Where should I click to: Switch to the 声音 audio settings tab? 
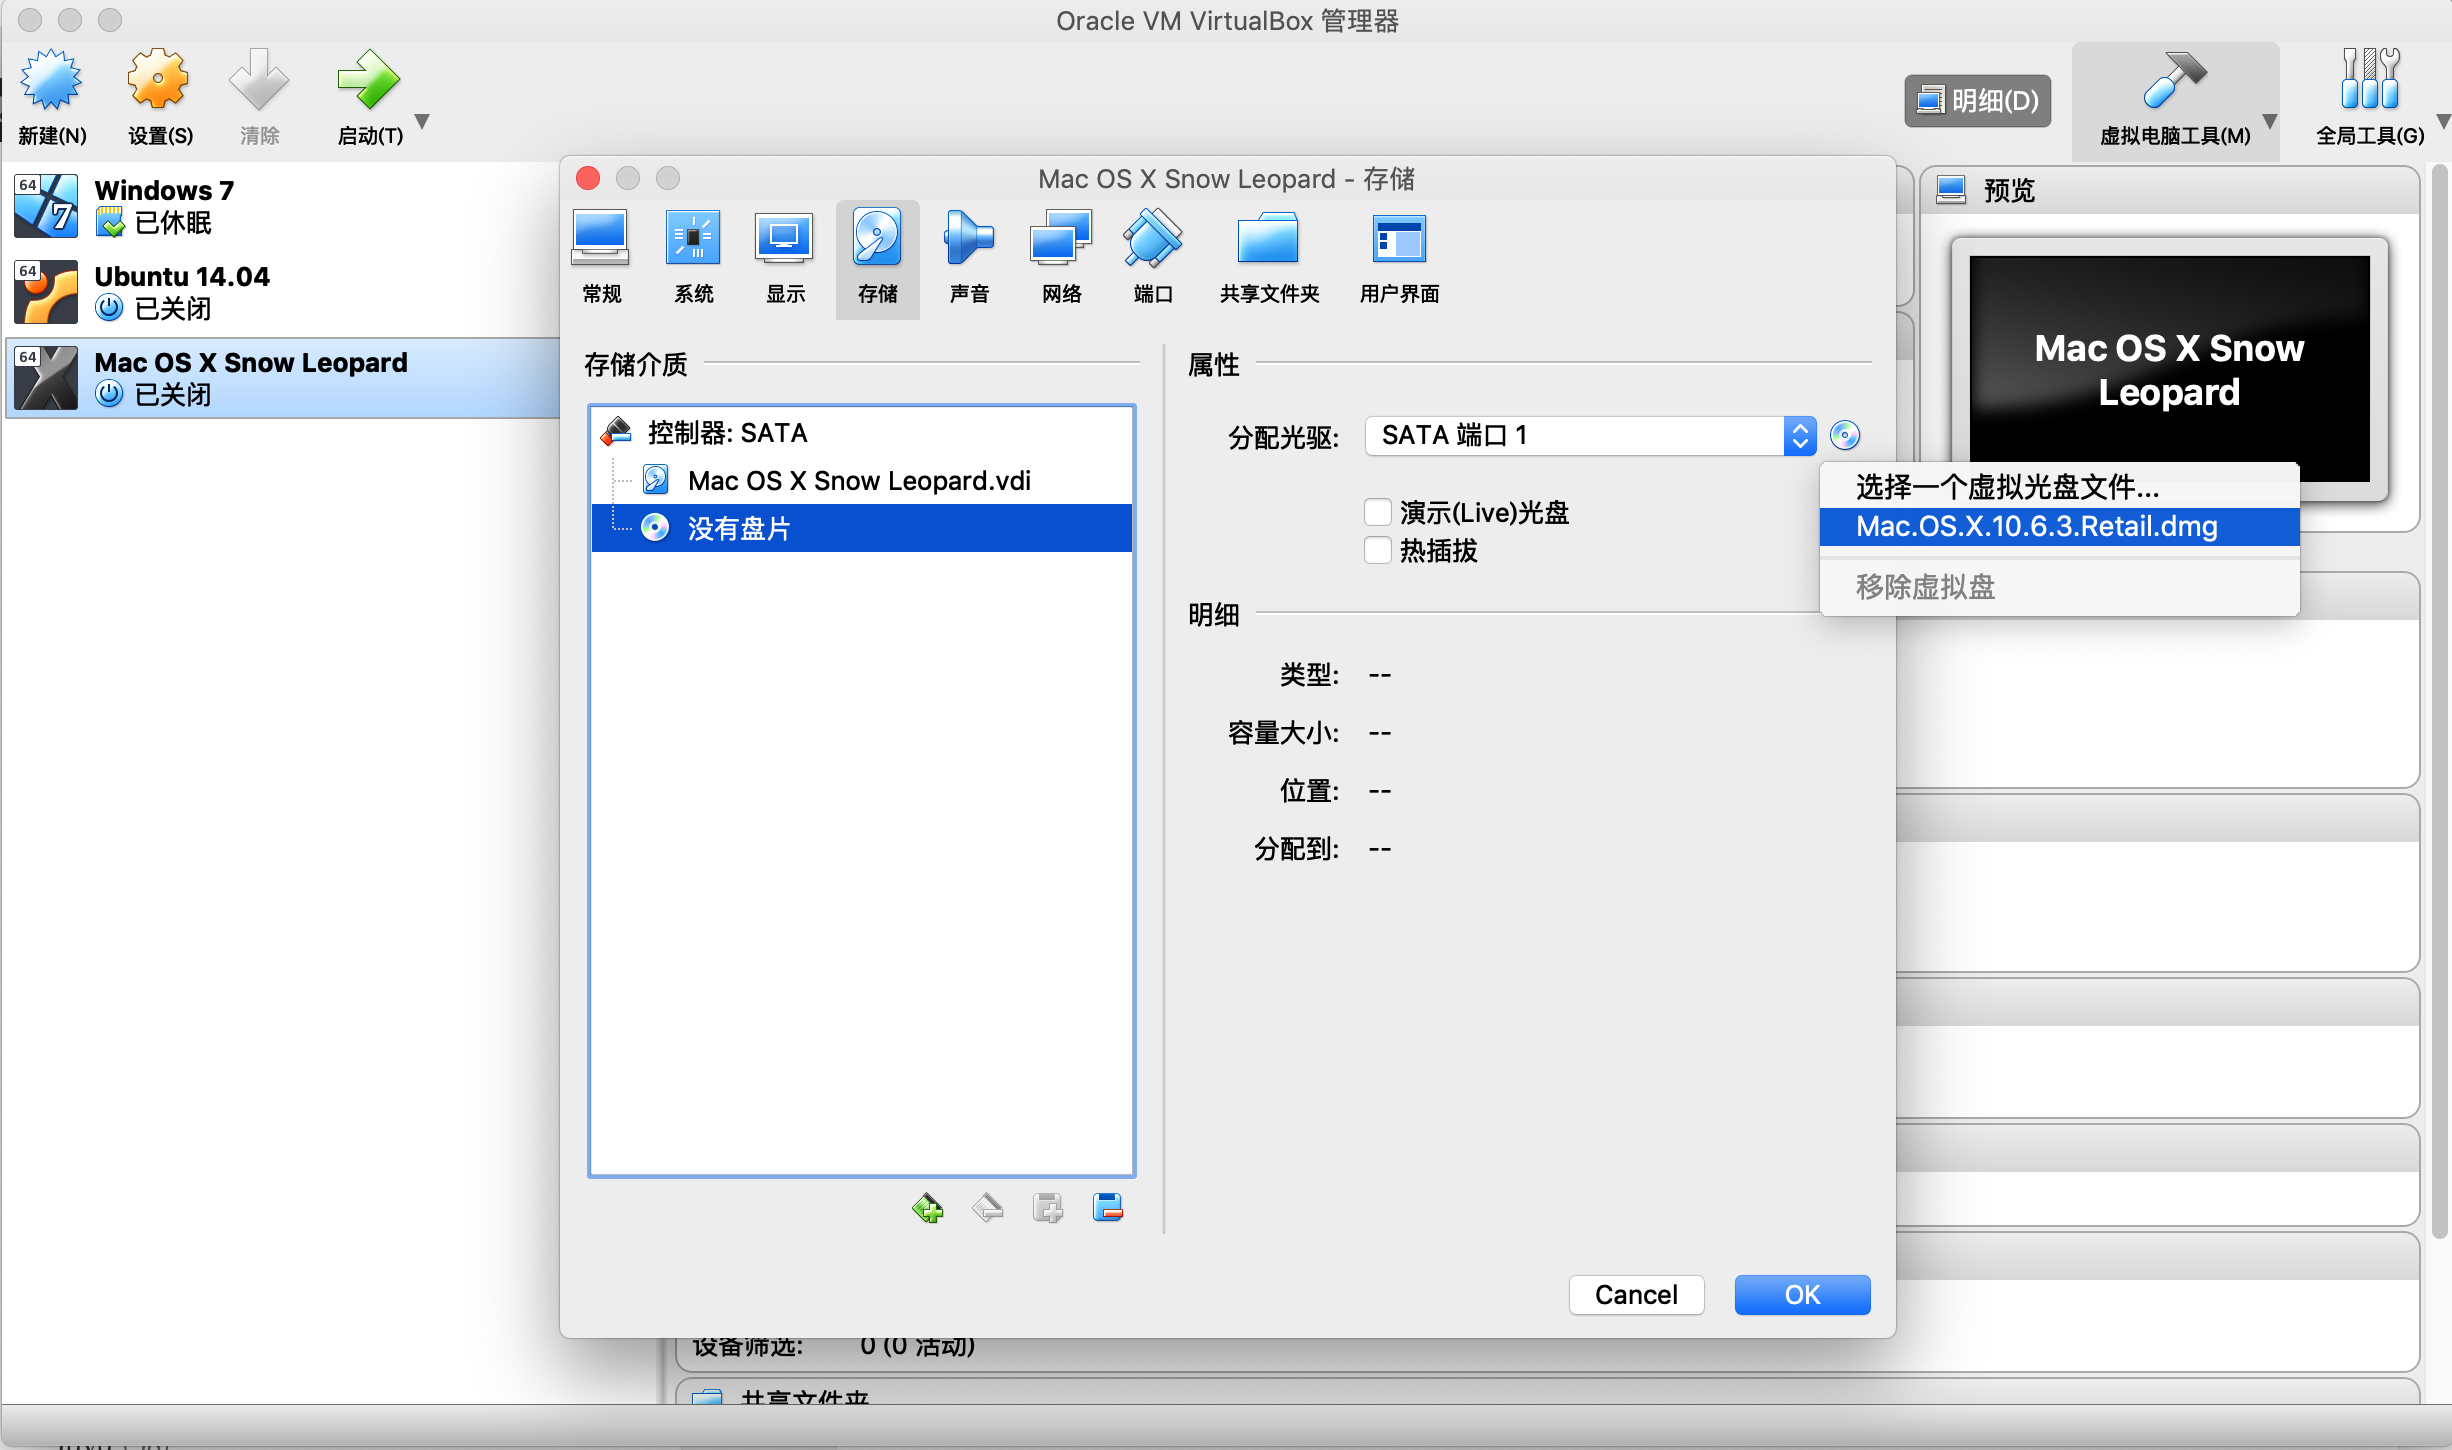pos(969,258)
